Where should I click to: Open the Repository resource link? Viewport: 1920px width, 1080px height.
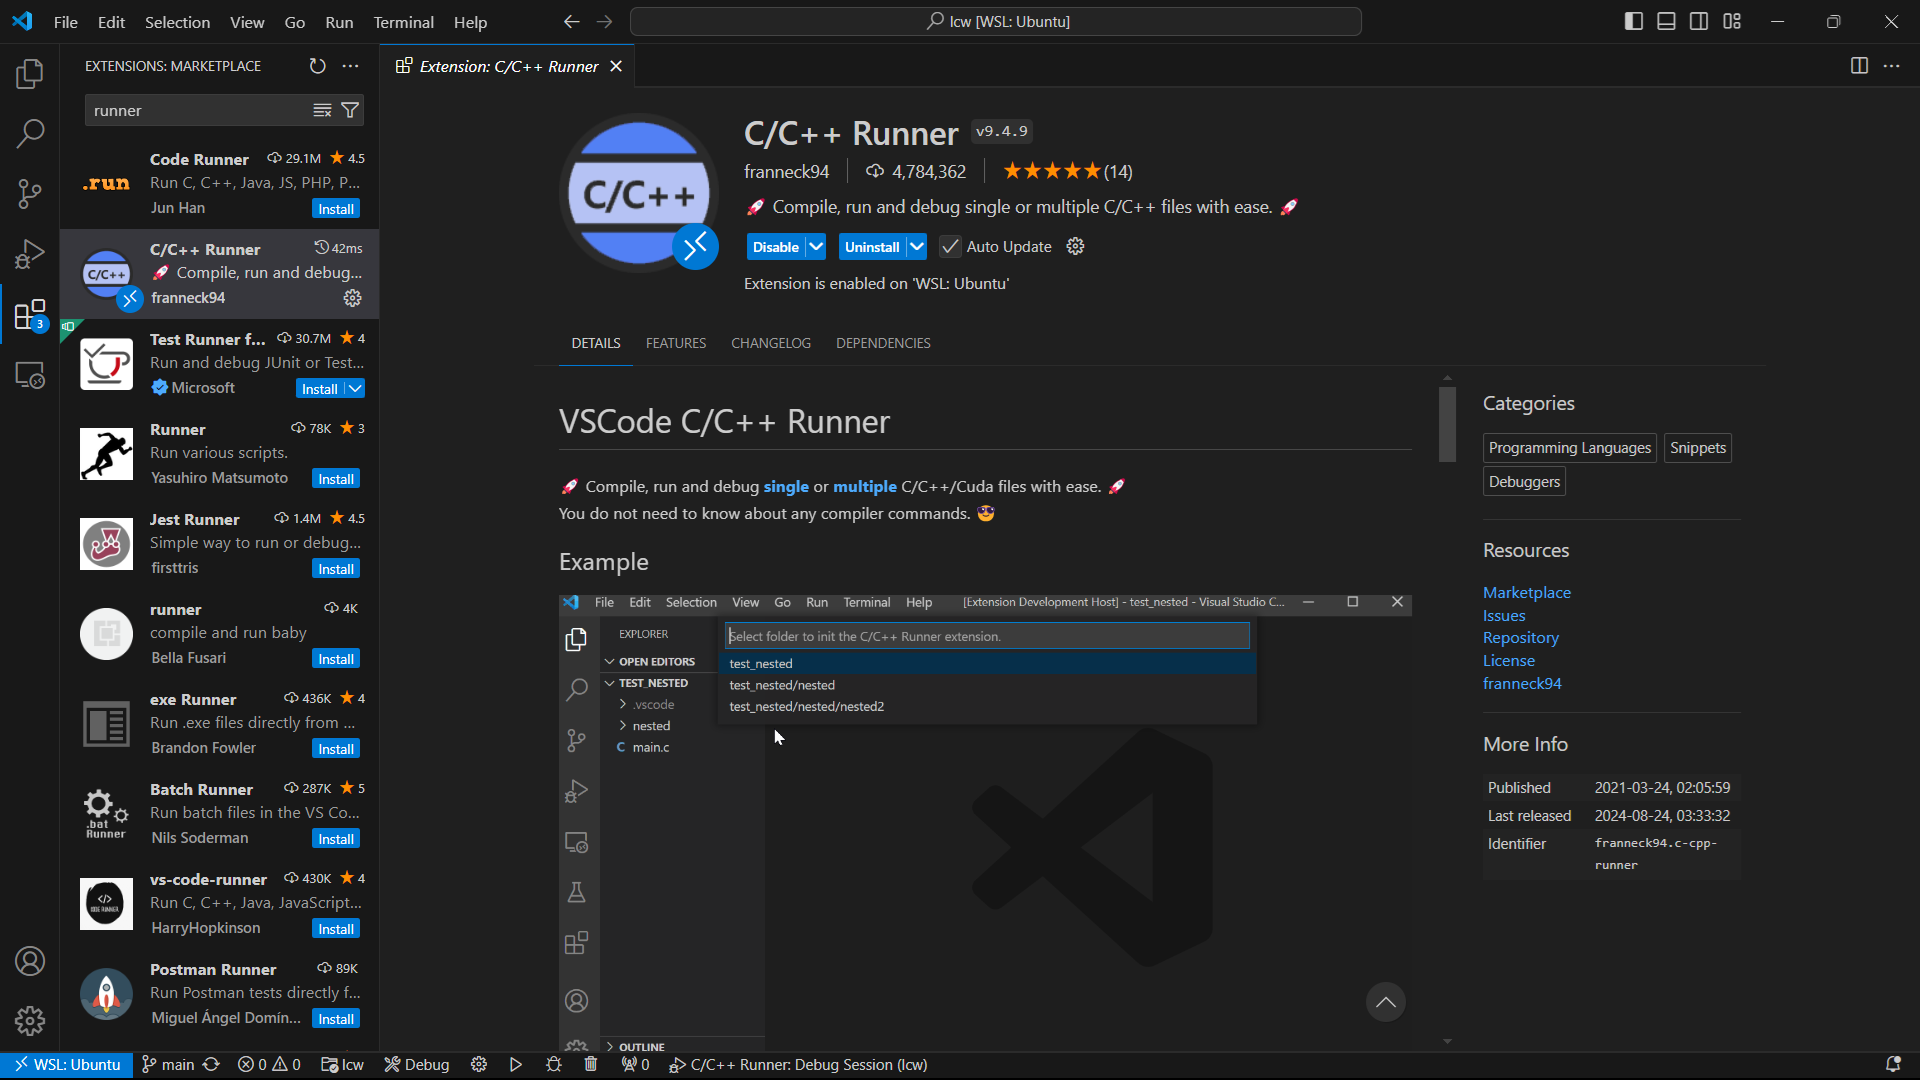pos(1520,638)
